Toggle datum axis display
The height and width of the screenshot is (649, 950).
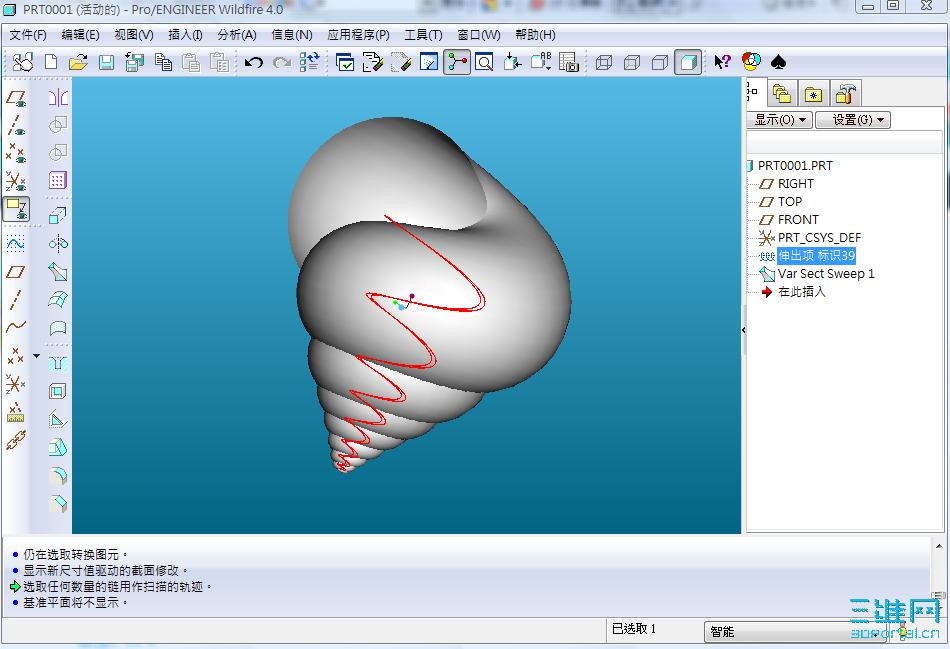[x=16, y=125]
